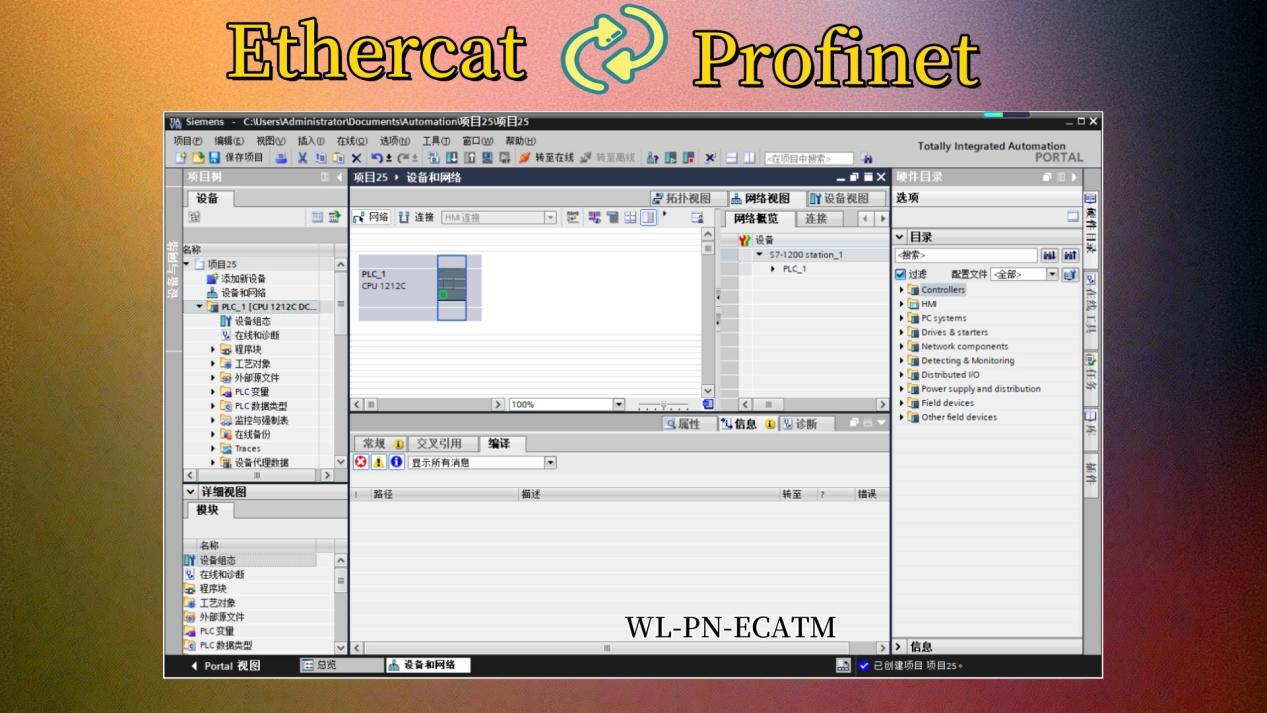
Task: Click the undo arrow icon
Action: [x=375, y=157]
